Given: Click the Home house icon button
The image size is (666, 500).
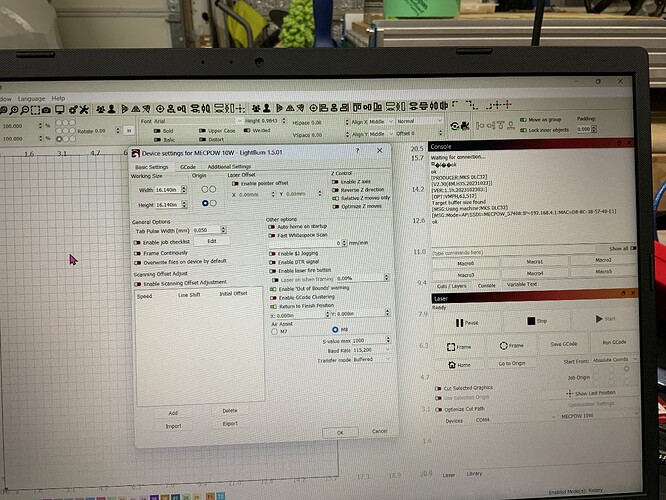Looking at the screenshot, I should tap(459, 364).
